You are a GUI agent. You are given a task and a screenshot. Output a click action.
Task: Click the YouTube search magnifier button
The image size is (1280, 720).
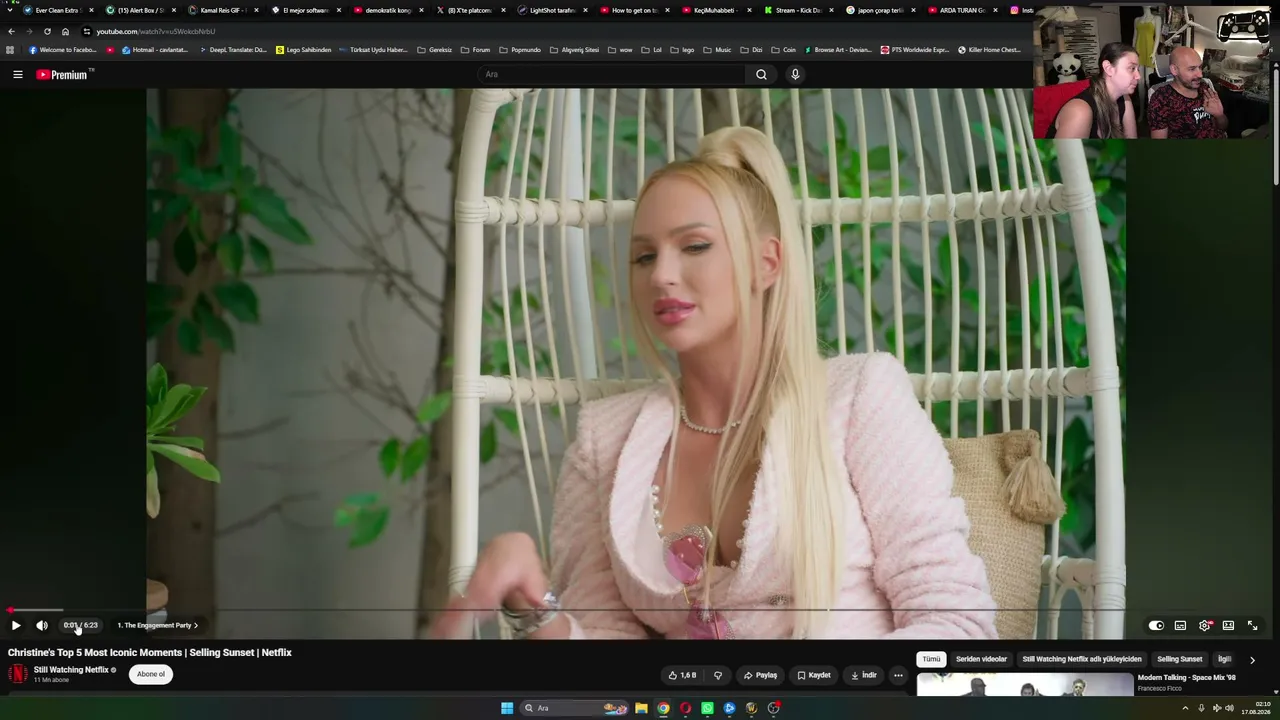(761, 74)
